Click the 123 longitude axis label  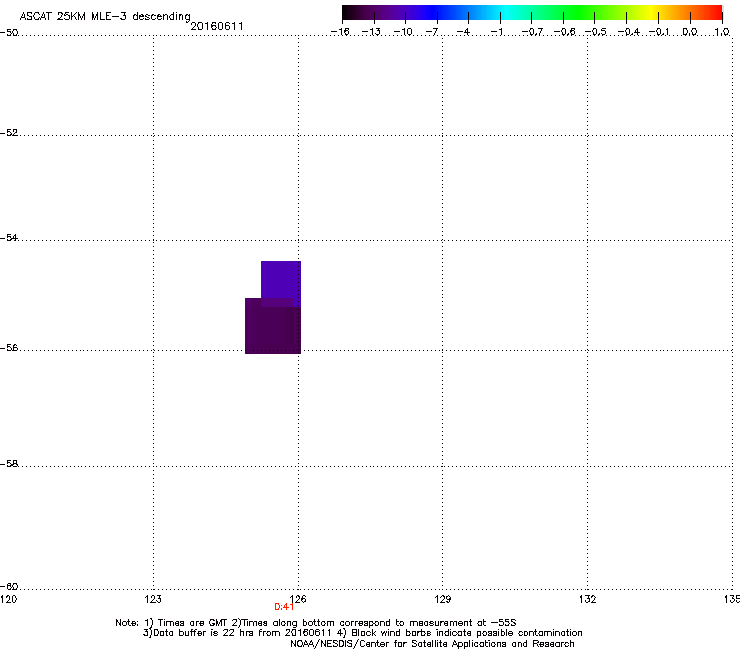[153, 599]
